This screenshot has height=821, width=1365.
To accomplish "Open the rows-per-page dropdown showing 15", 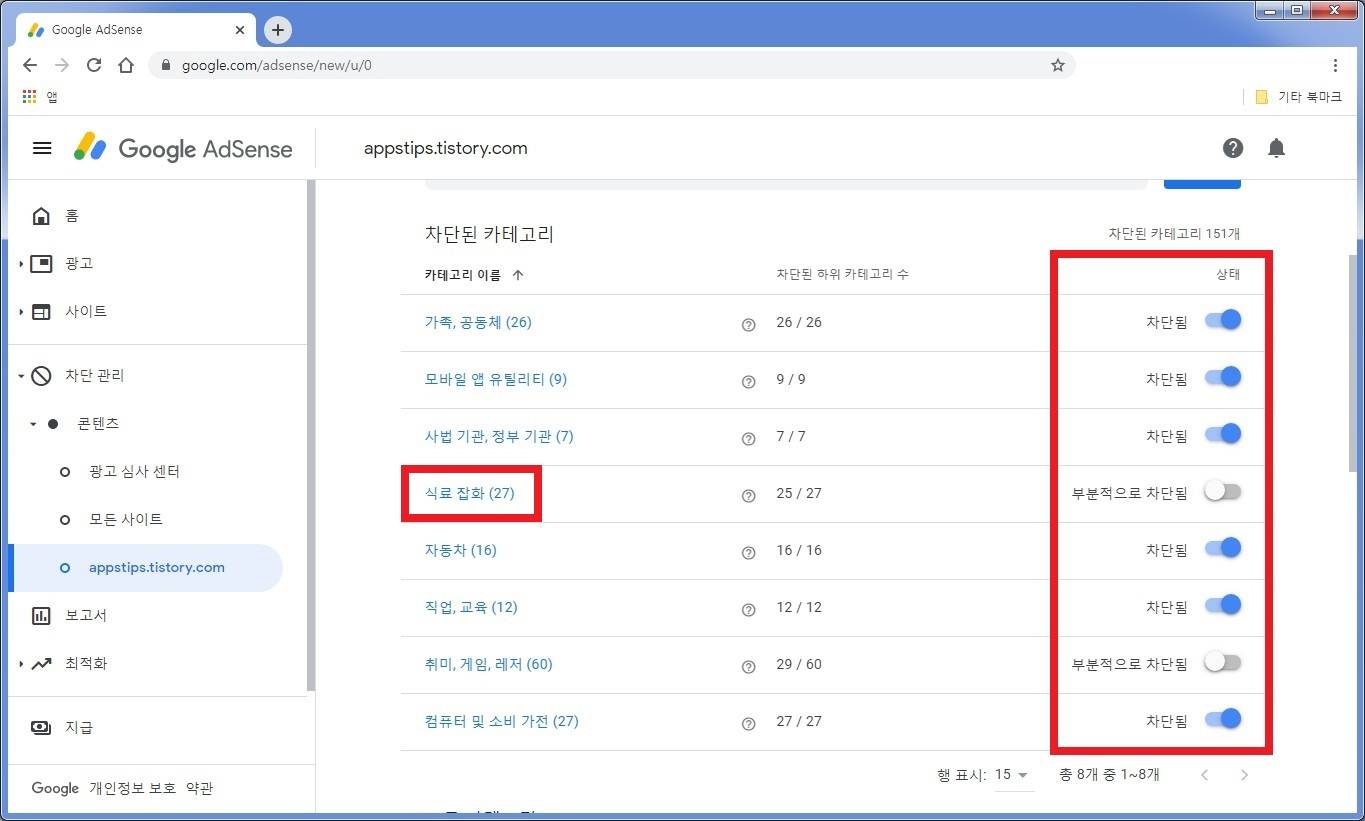I will (x=1012, y=775).
